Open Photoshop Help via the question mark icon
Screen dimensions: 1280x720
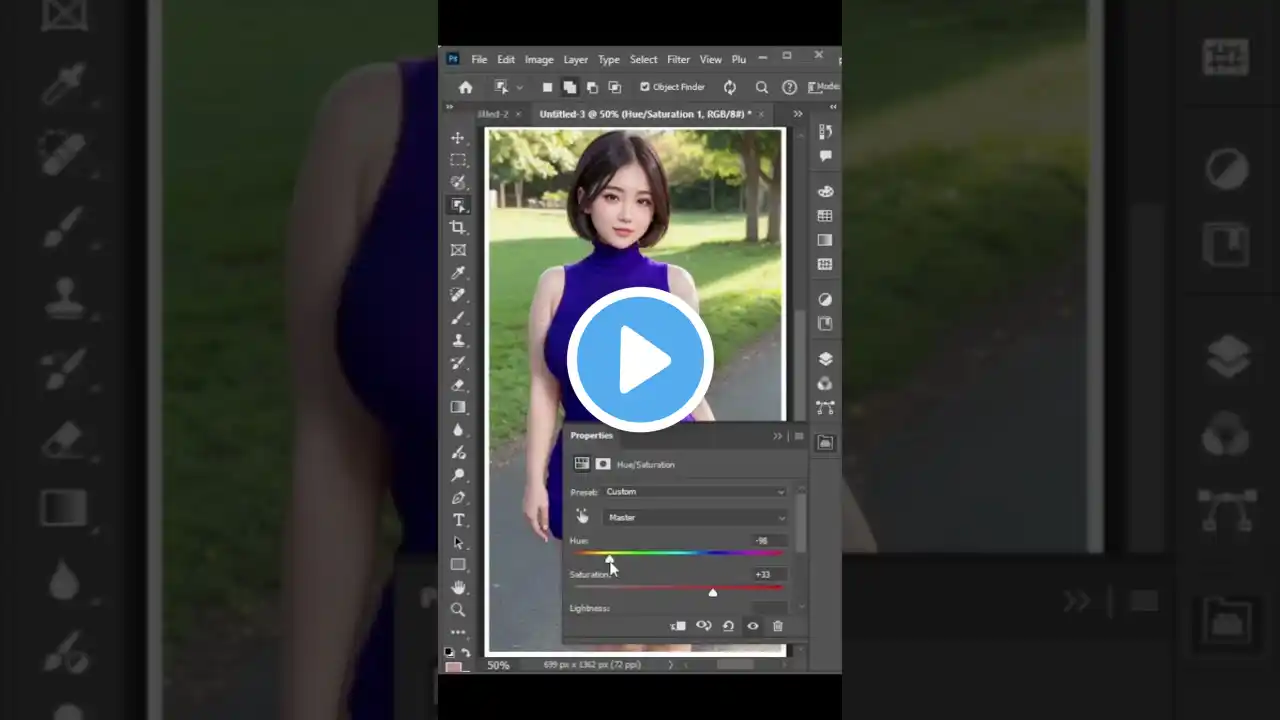(788, 87)
